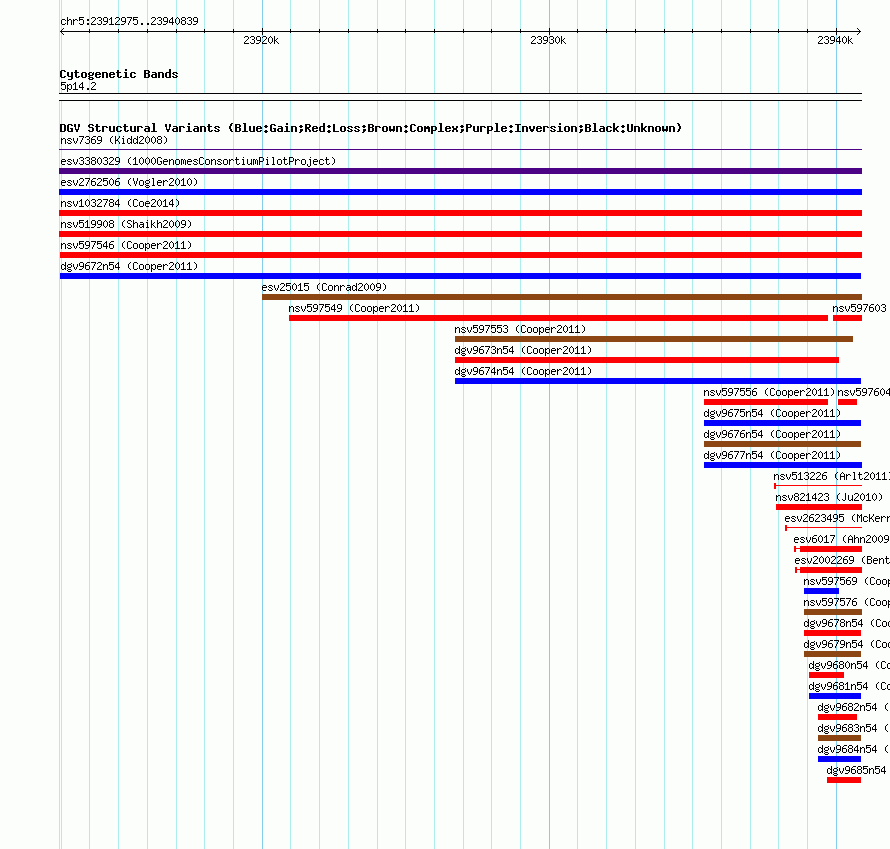The width and height of the screenshot is (890, 849).
Task: Select the red dgv9673n54 loss bar
Action: [x=646, y=360]
